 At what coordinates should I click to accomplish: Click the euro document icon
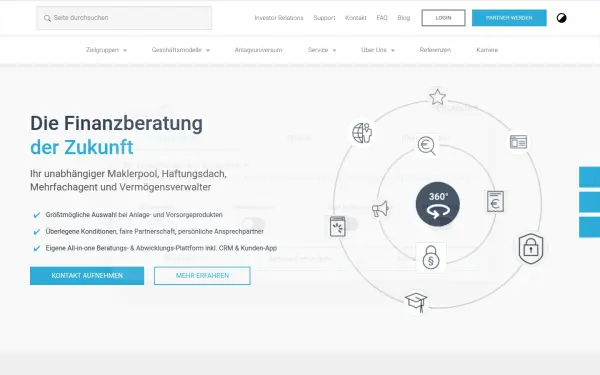click(x=495, y=201)
